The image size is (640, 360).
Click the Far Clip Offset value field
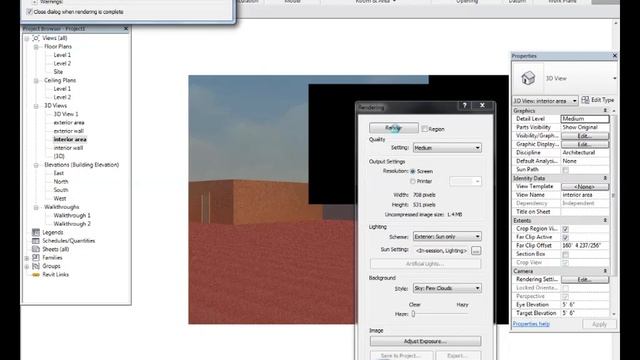[585, 246]
